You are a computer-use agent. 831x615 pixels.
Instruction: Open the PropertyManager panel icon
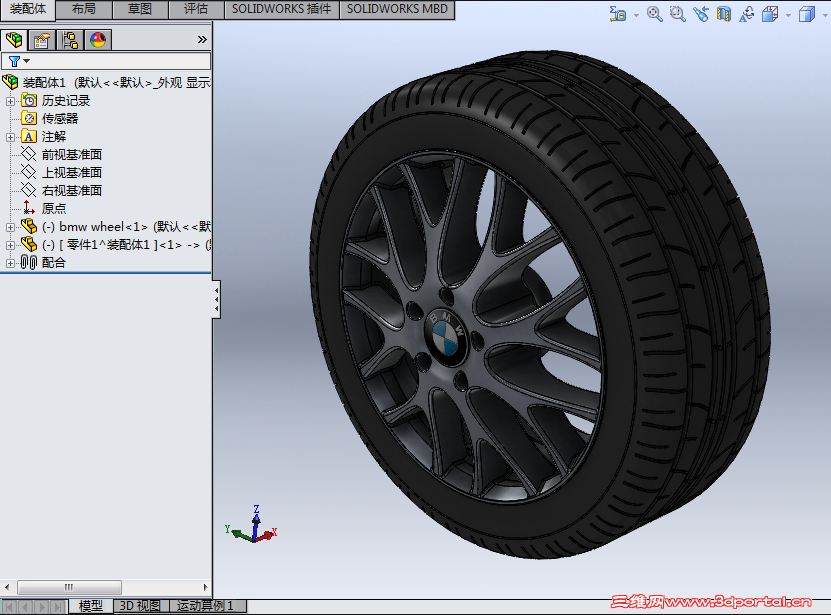[41, 40]
